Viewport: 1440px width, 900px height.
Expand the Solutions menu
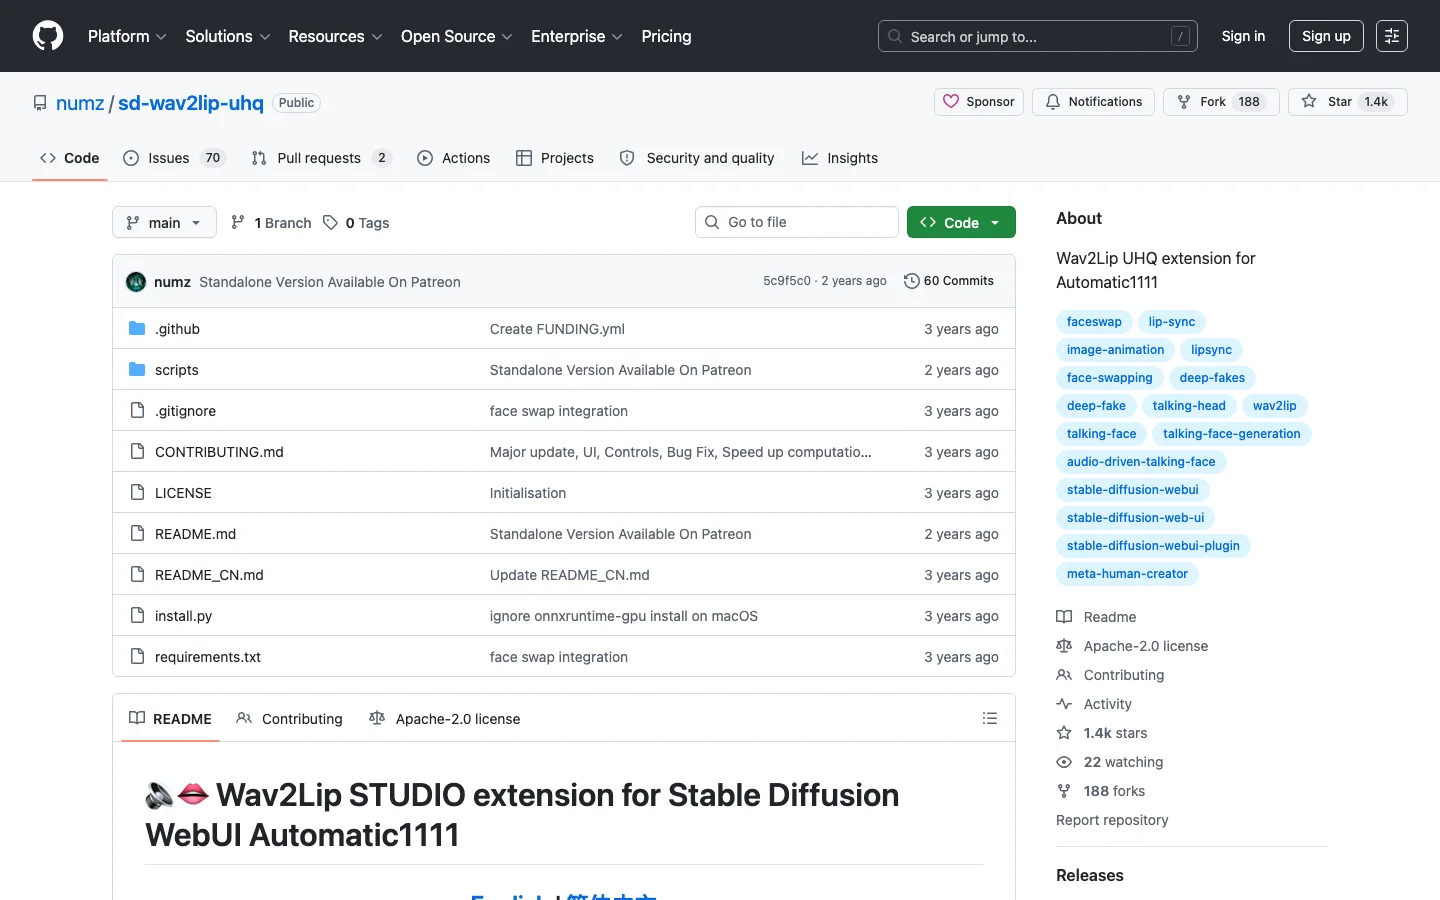(x=228, y=36)
